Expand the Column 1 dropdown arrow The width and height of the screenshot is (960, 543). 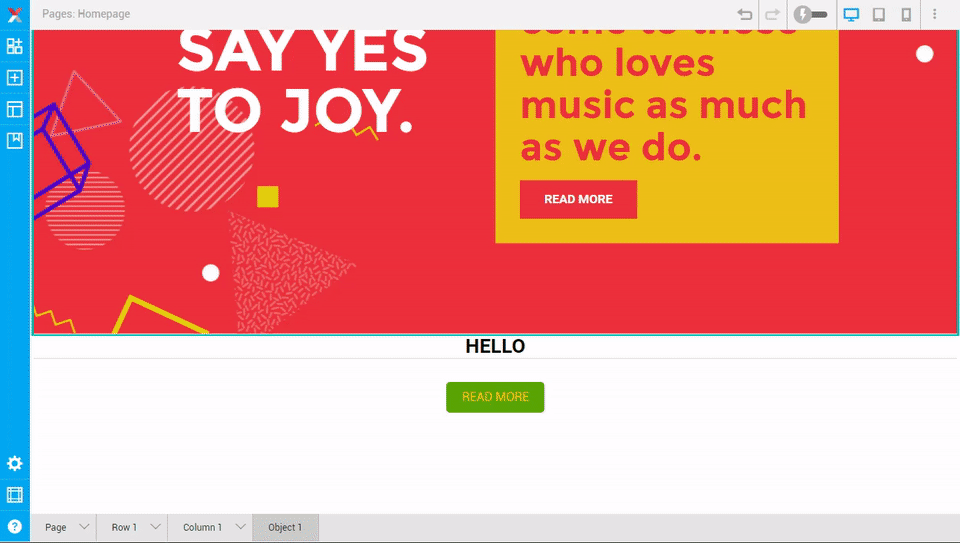[x=241, y=526]
